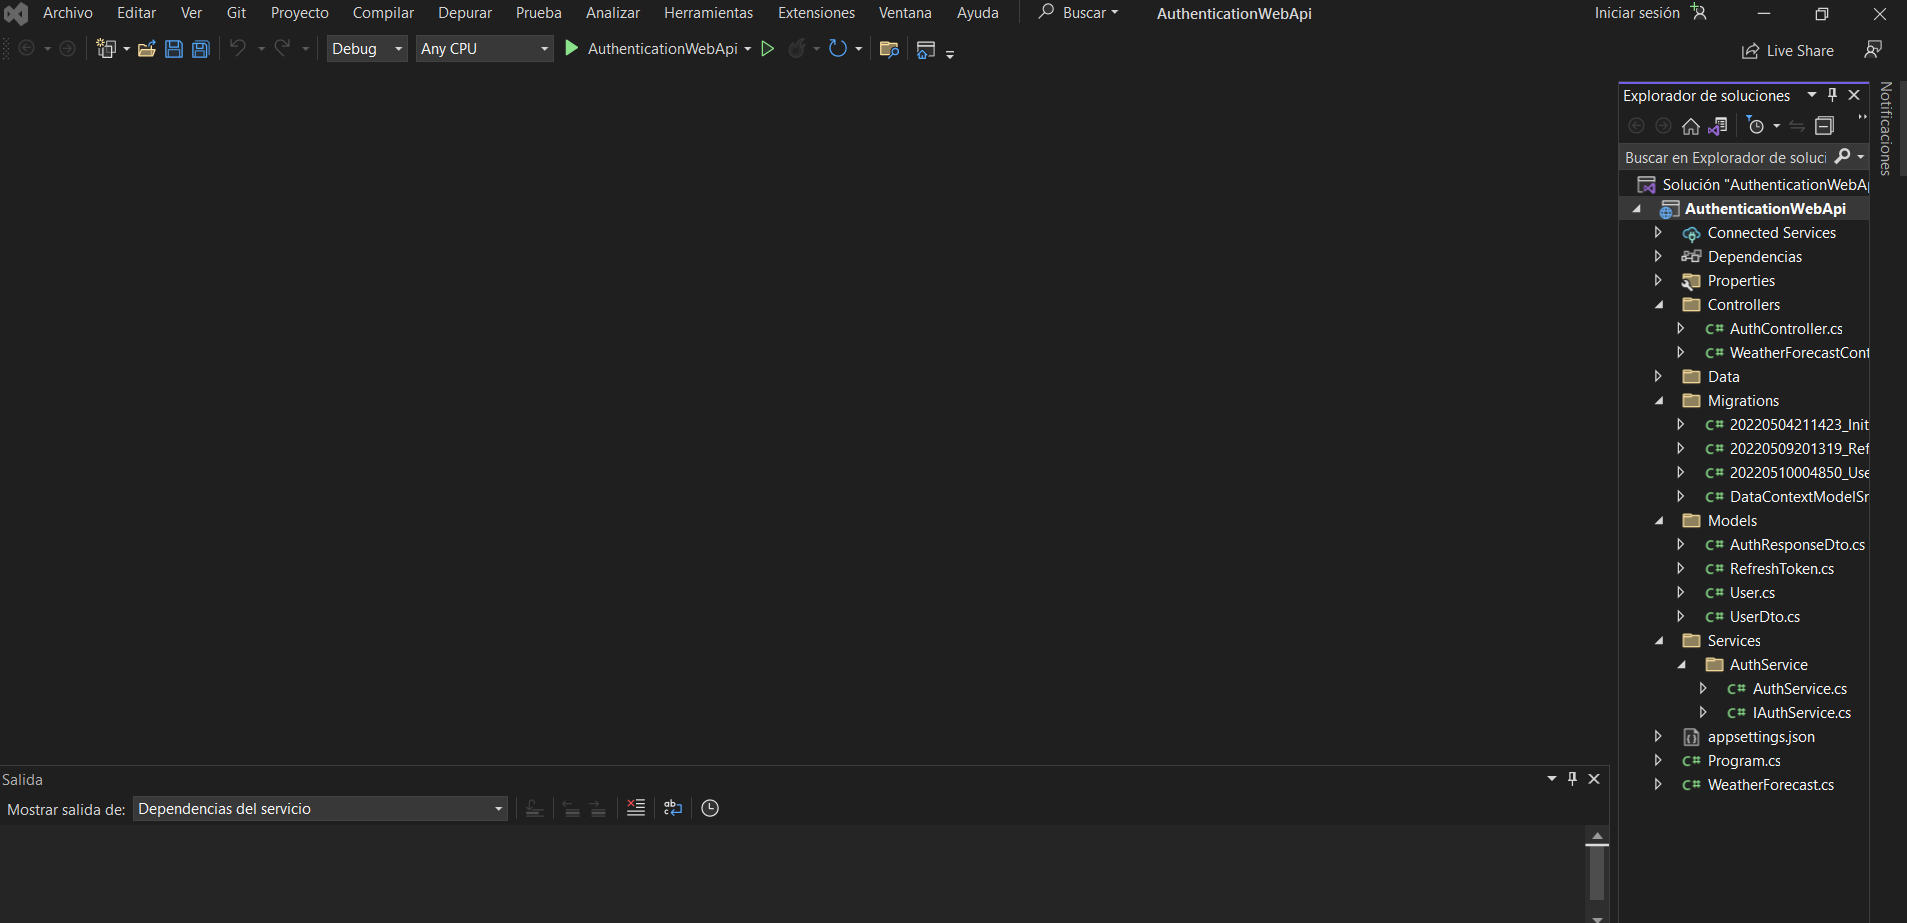Click Home icon in Solution Explorer toolbar
This screenshot has width=1907, height=923.
click(1691, 126)
